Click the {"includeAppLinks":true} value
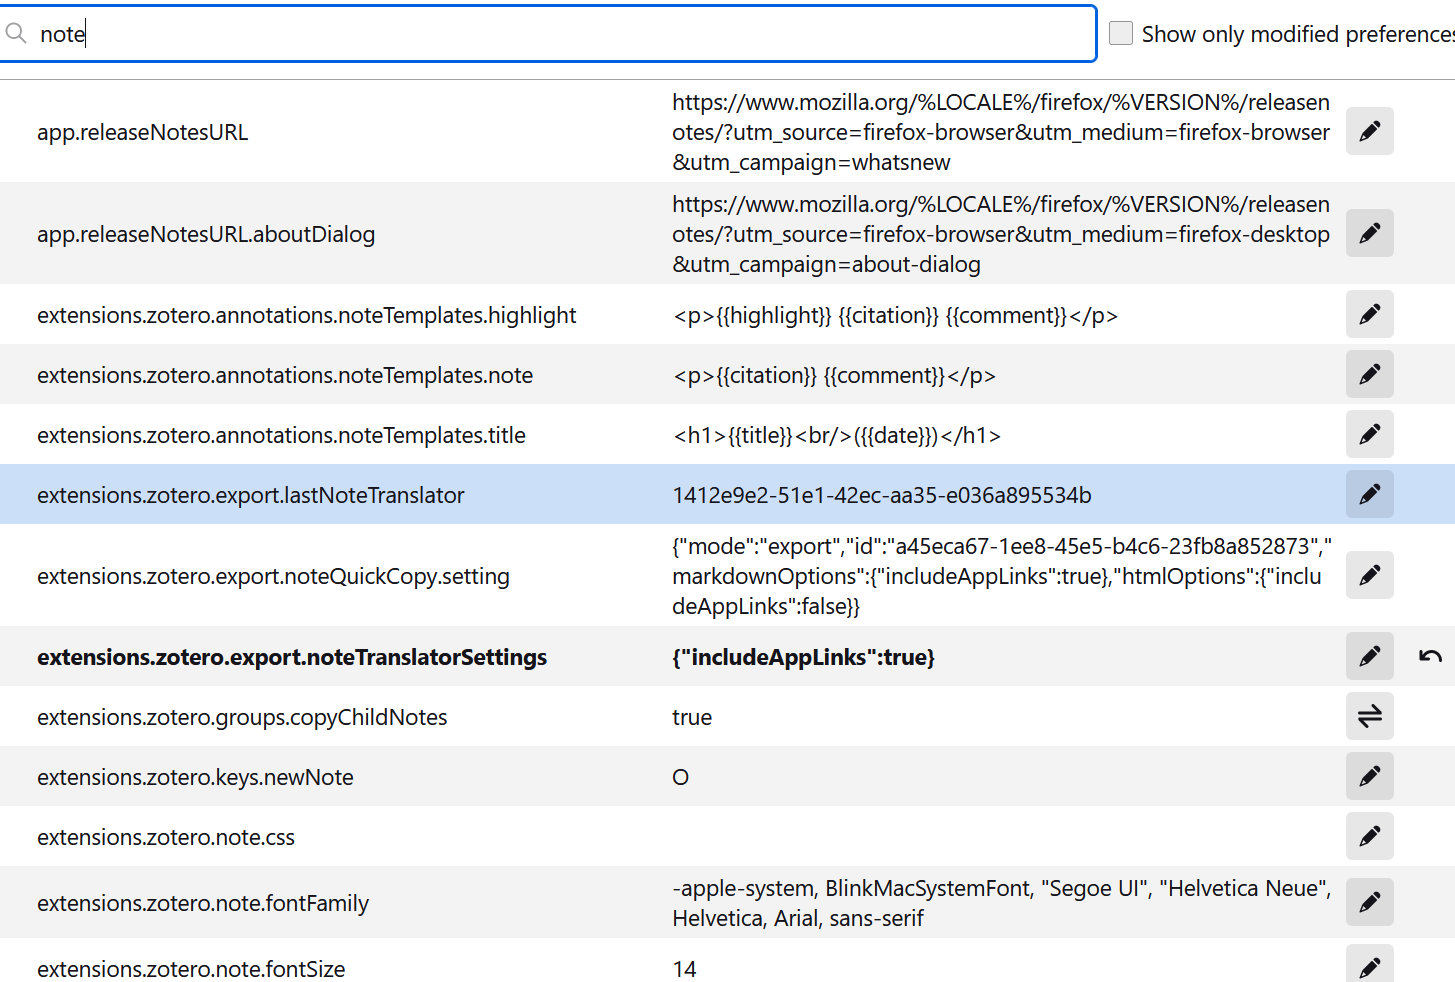Image resolution: width=1455 pixels, height=982 pixels. (x=803, y=657)
